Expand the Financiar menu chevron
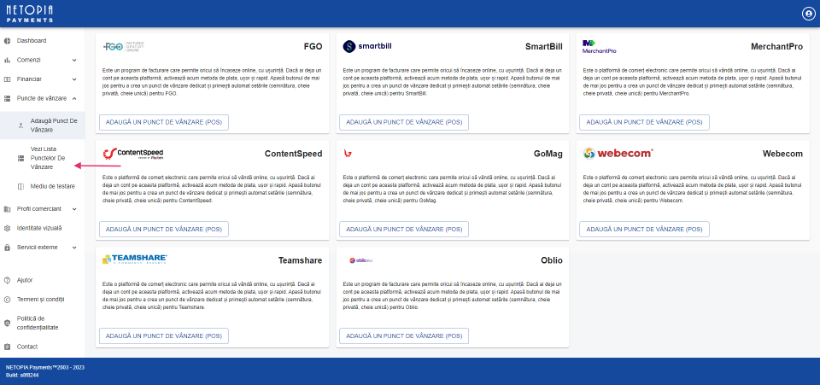This screenshot has width=820, height=385. click(x=74, y=80)
